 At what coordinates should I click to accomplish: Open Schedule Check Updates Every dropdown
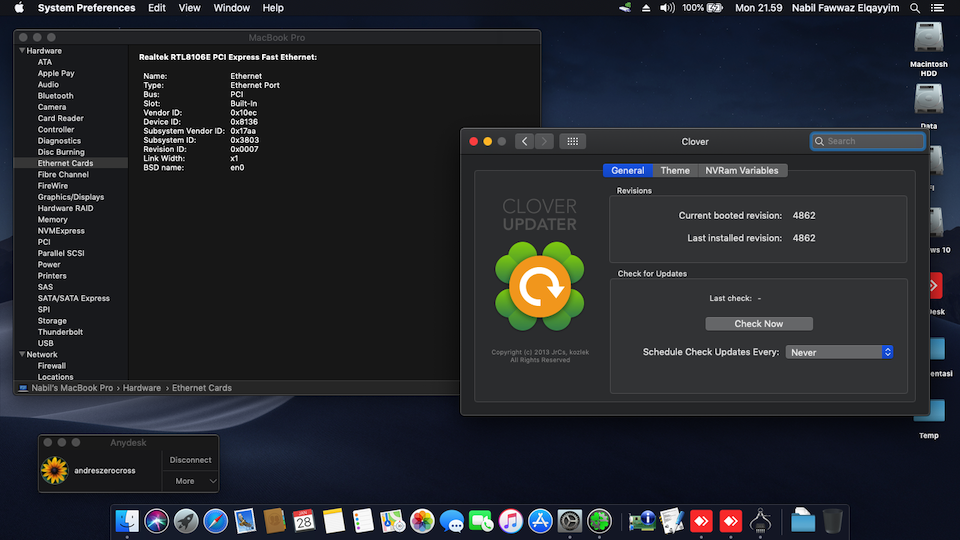pyautogui.click(x=839, y=352)
